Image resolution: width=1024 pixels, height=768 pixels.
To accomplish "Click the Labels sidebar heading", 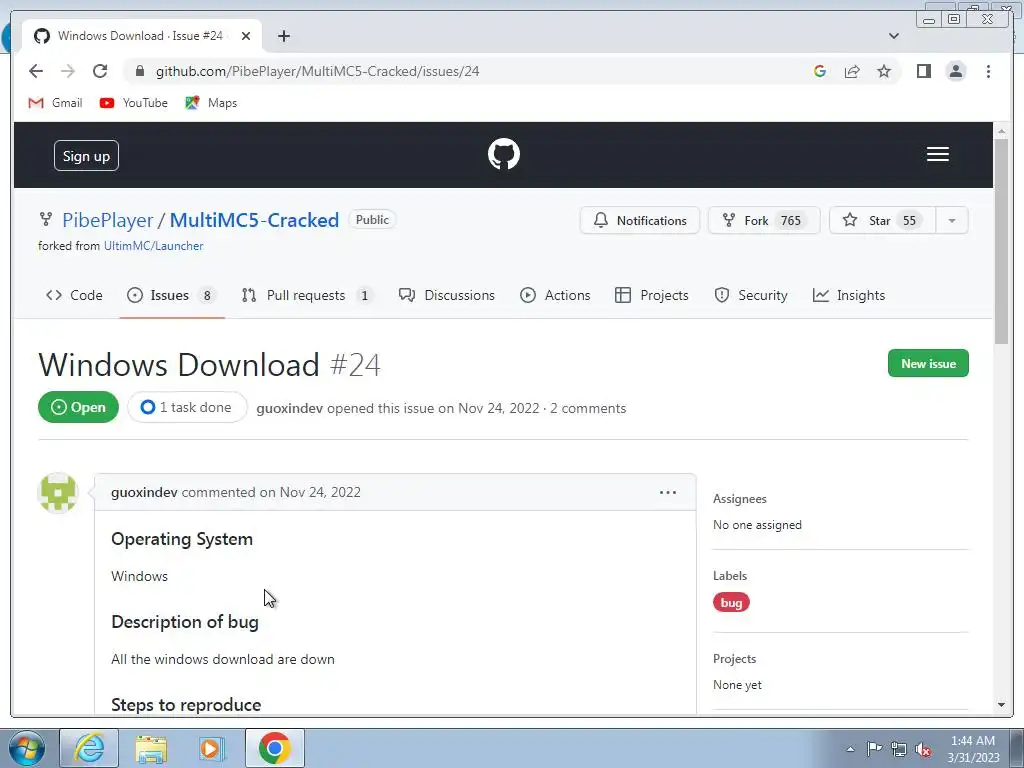I will point(730,576).
